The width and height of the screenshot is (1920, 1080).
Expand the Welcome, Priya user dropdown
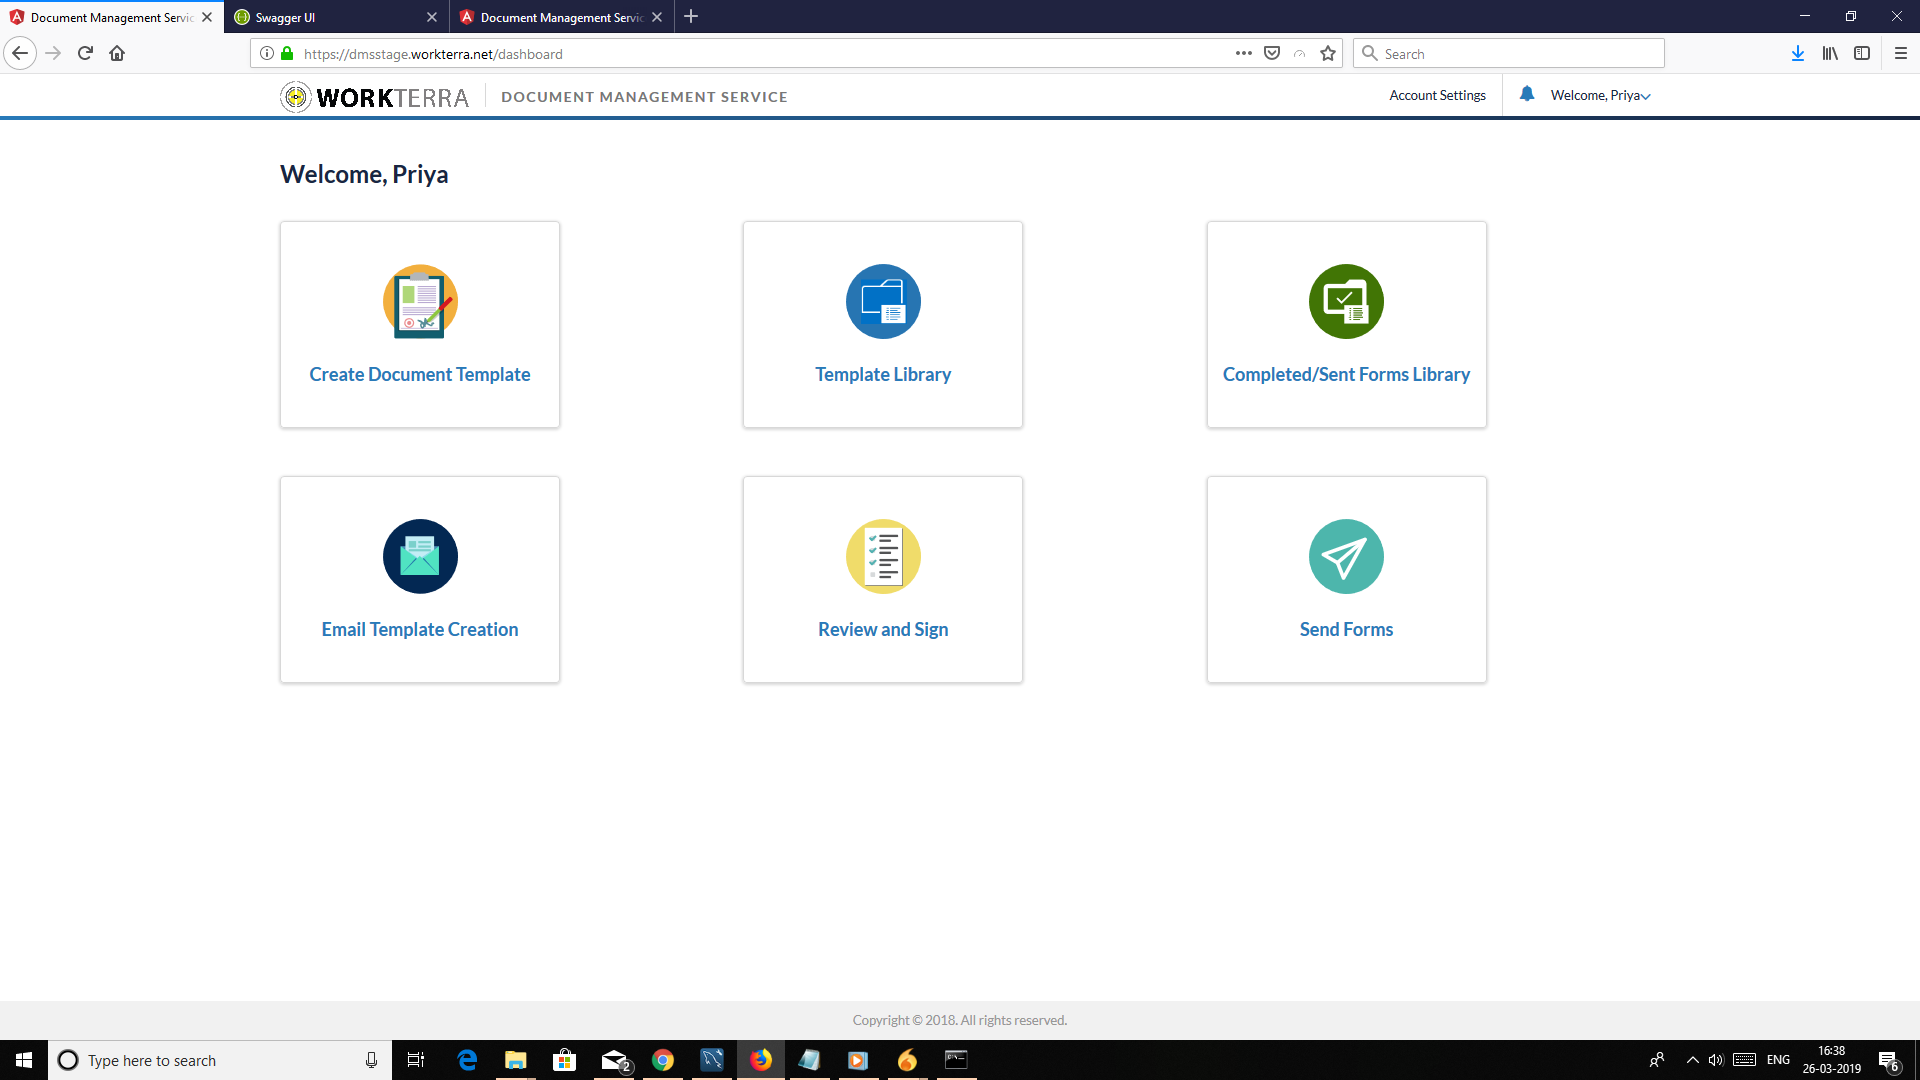[x=1600, y=96]
